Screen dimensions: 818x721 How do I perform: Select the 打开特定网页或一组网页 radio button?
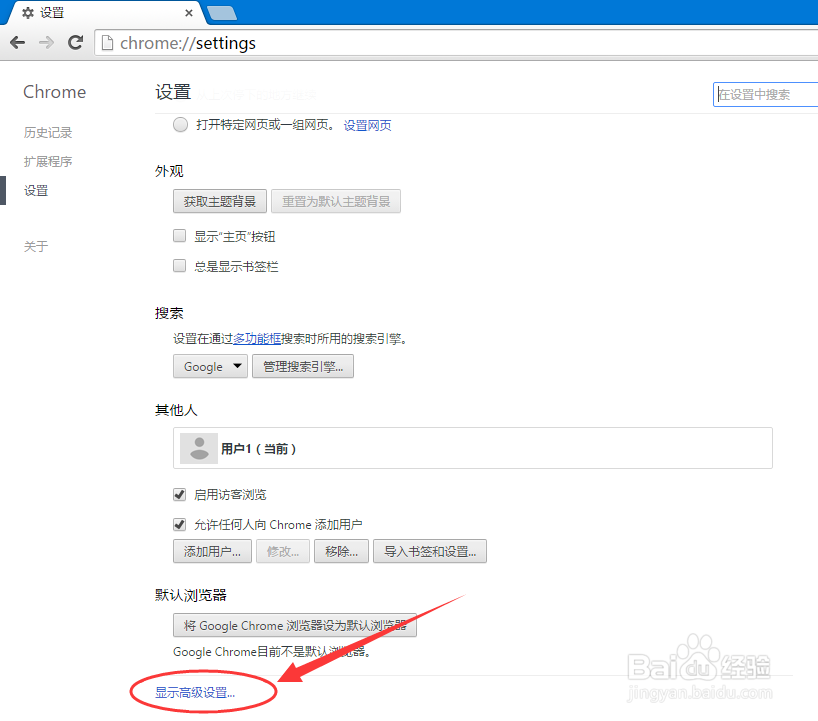[x=181, y=125]
